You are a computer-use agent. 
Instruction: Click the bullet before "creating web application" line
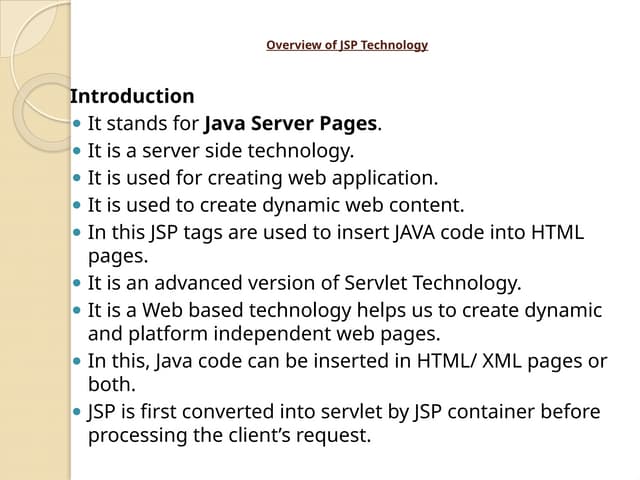point(78,179)
